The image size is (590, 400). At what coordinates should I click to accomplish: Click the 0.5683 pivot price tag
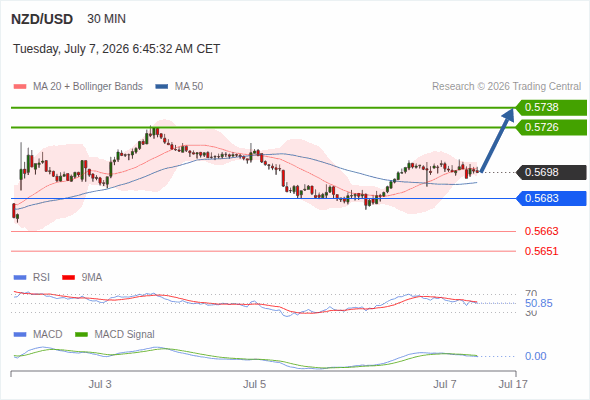click(551, 198)
